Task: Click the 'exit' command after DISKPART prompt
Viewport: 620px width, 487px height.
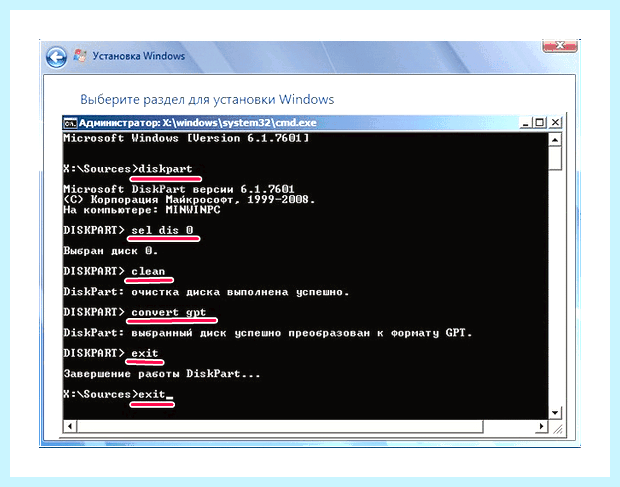Action: coord(145,353)
